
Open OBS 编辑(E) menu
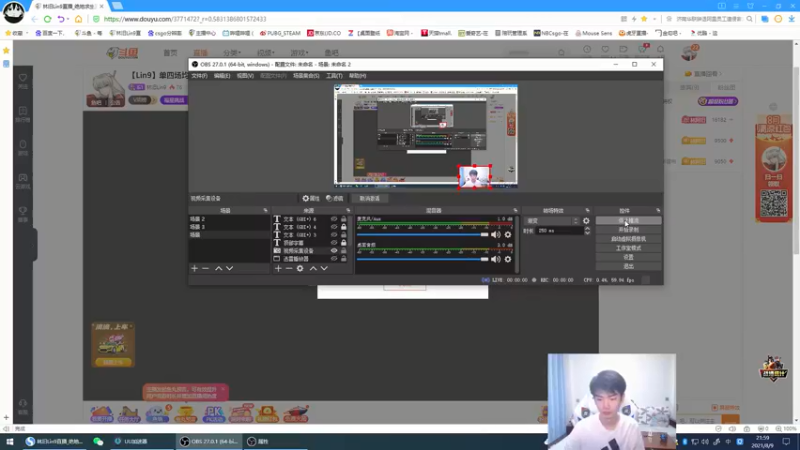tap(222, 76)
